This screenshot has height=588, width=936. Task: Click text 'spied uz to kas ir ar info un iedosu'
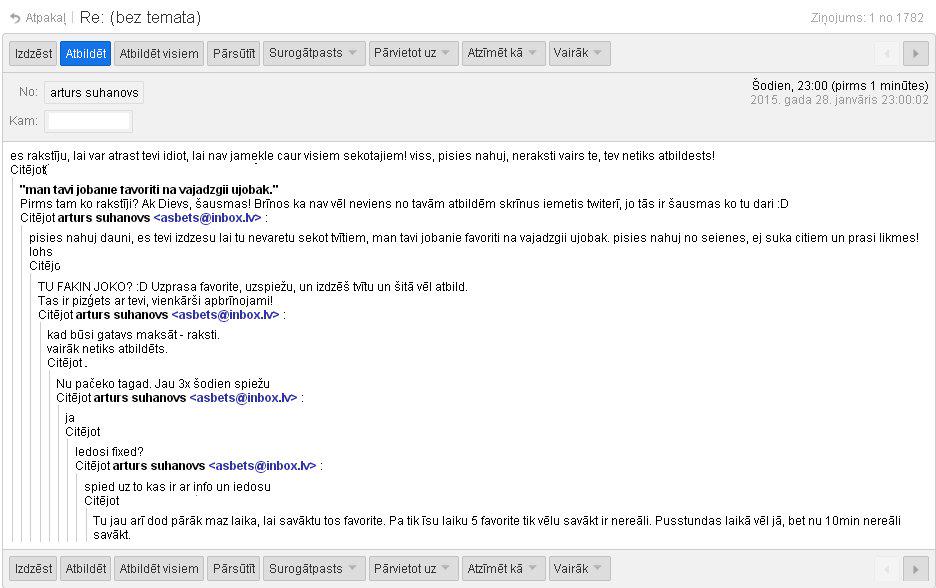pos(177,487)
